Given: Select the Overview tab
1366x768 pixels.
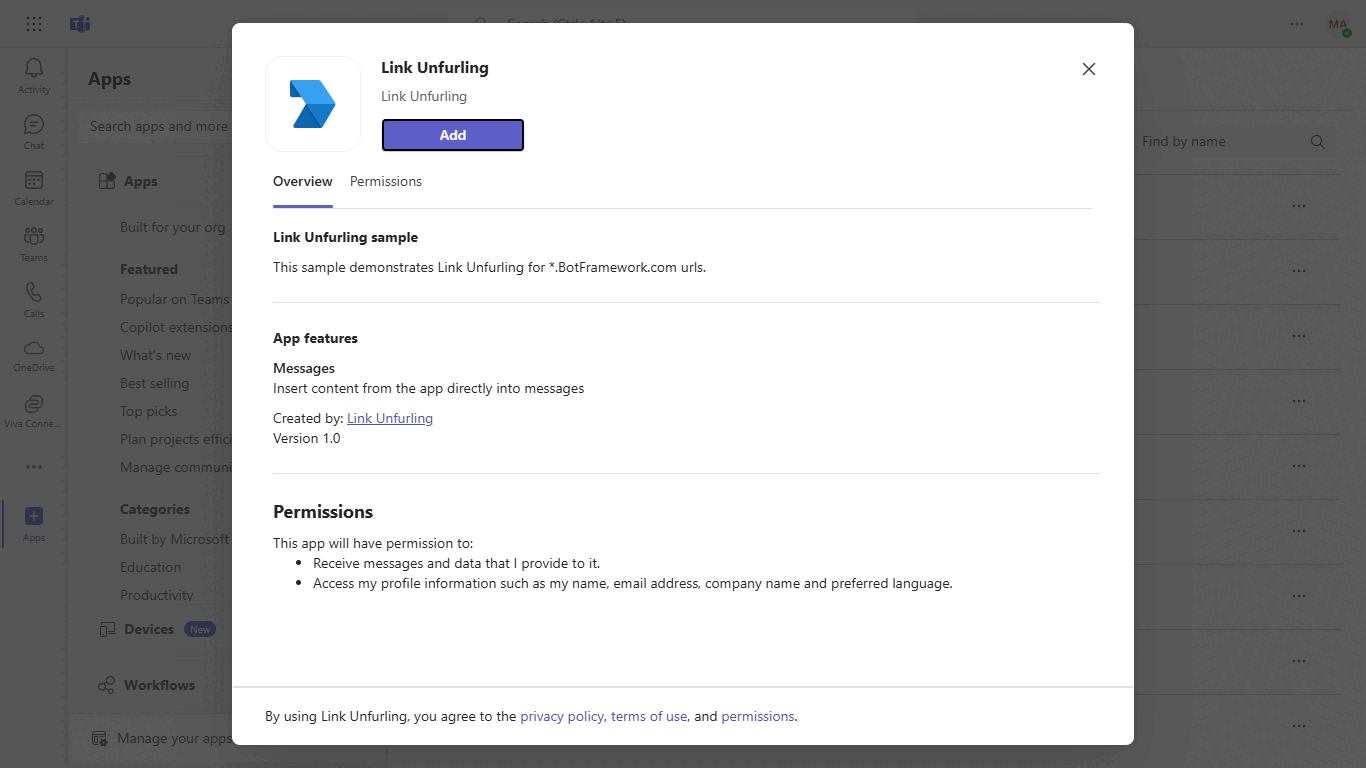Looking at the screenshot, I should [302, 181].
